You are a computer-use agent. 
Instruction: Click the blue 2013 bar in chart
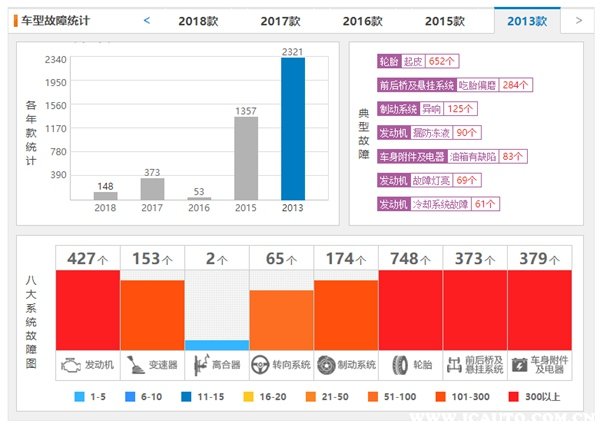[293, 128]
